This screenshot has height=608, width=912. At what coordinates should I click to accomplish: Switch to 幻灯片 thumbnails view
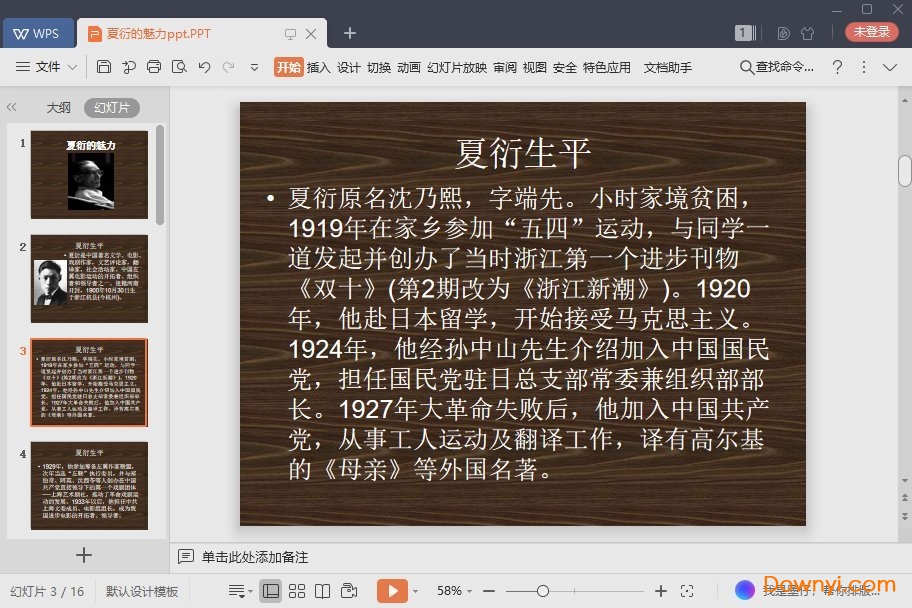click(x=112, y=108)
